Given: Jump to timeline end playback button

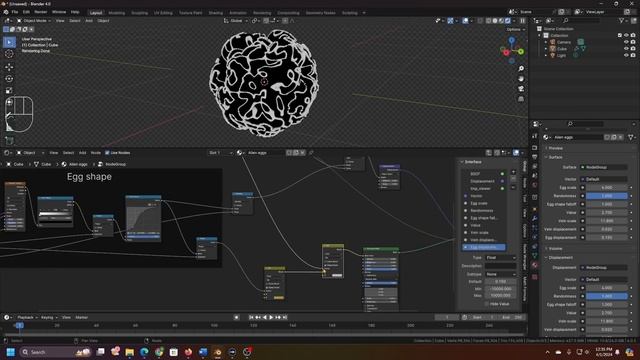Looking at the screenshot, I should [285, 317].
